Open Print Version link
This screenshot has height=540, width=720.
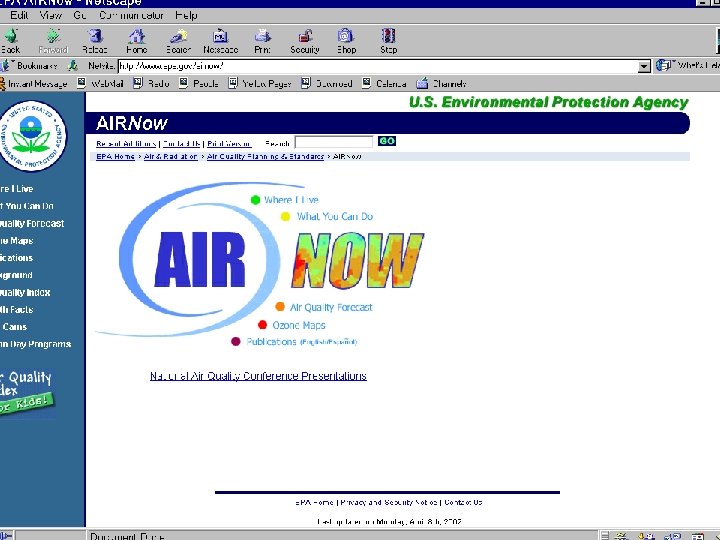coord(229,144)
